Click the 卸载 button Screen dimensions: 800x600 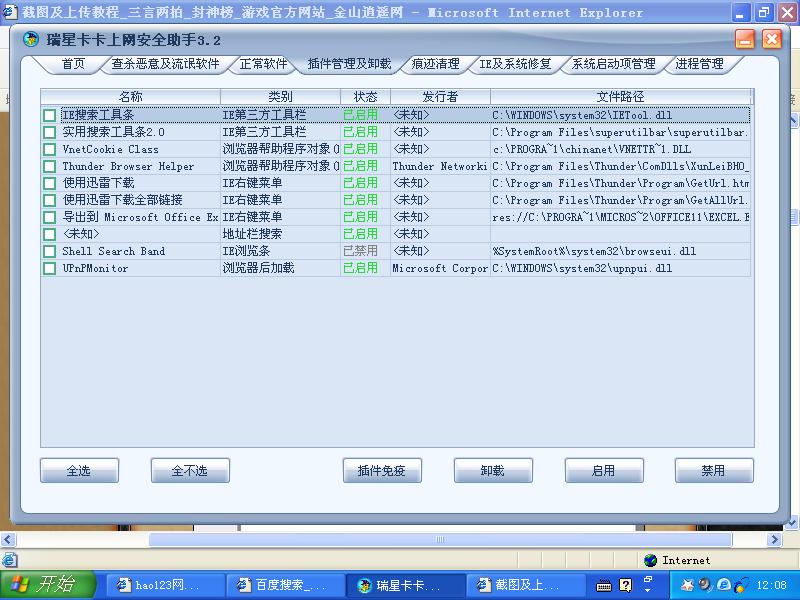point(493,470)
